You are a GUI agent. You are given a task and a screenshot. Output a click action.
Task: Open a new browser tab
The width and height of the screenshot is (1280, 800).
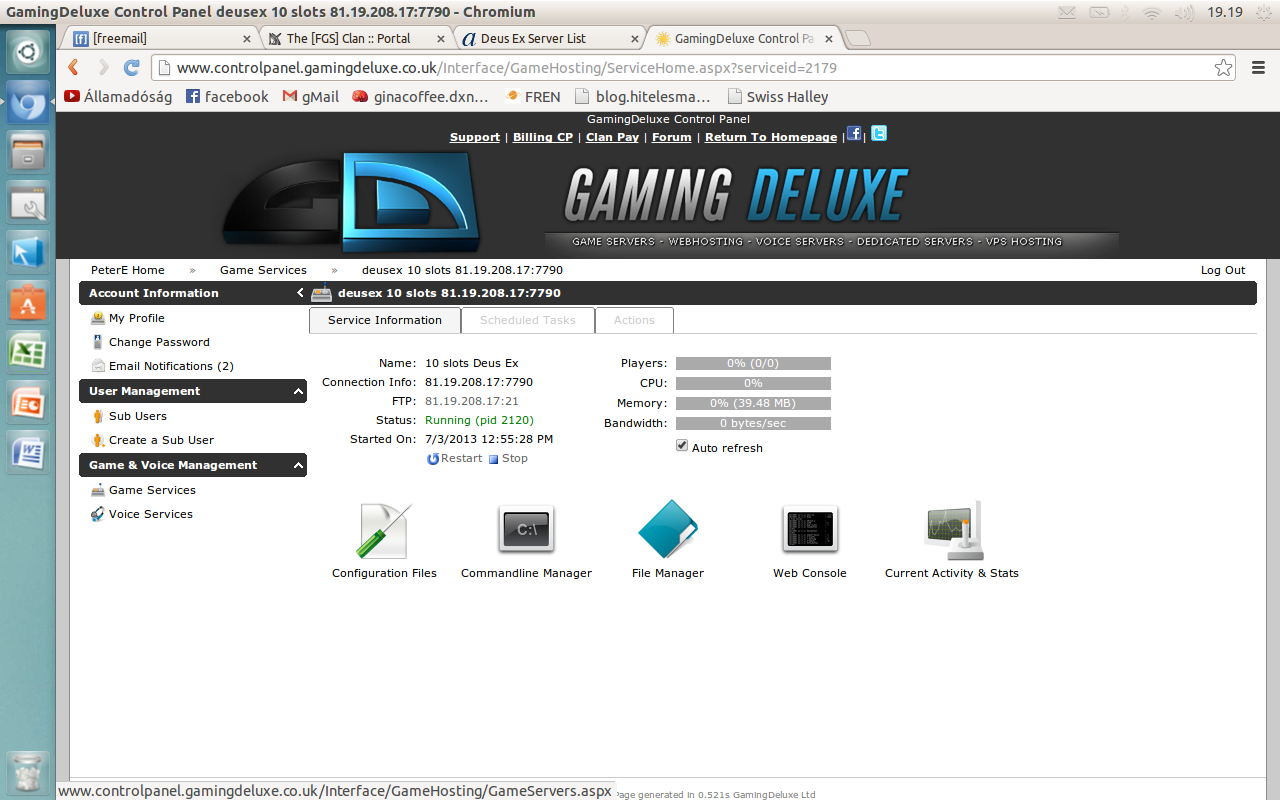[858, 38]
